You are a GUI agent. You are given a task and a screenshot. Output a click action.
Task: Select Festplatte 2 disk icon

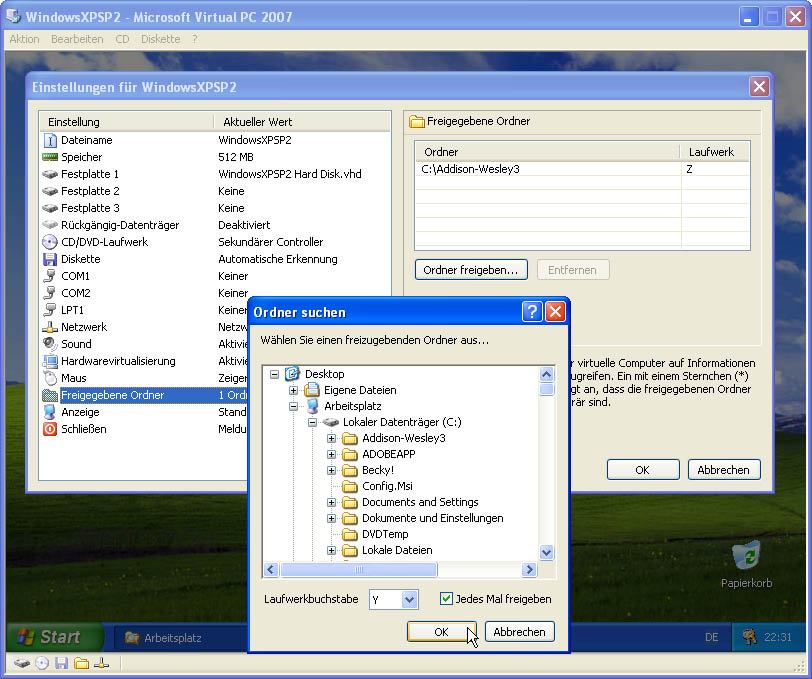[x=50, y=191]
